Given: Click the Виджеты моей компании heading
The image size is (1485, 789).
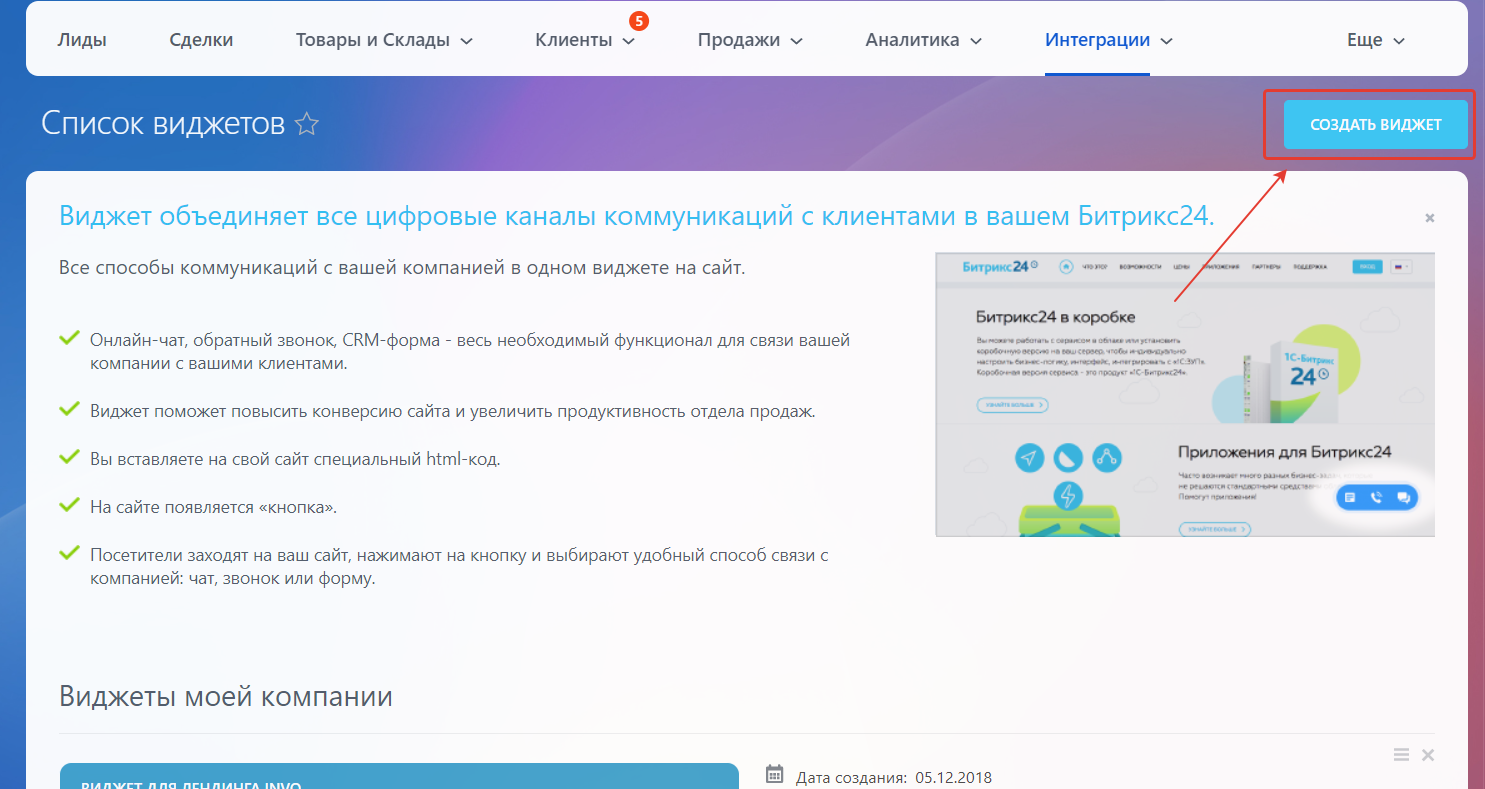Looking at the screenshot, I should coord(226,696).
